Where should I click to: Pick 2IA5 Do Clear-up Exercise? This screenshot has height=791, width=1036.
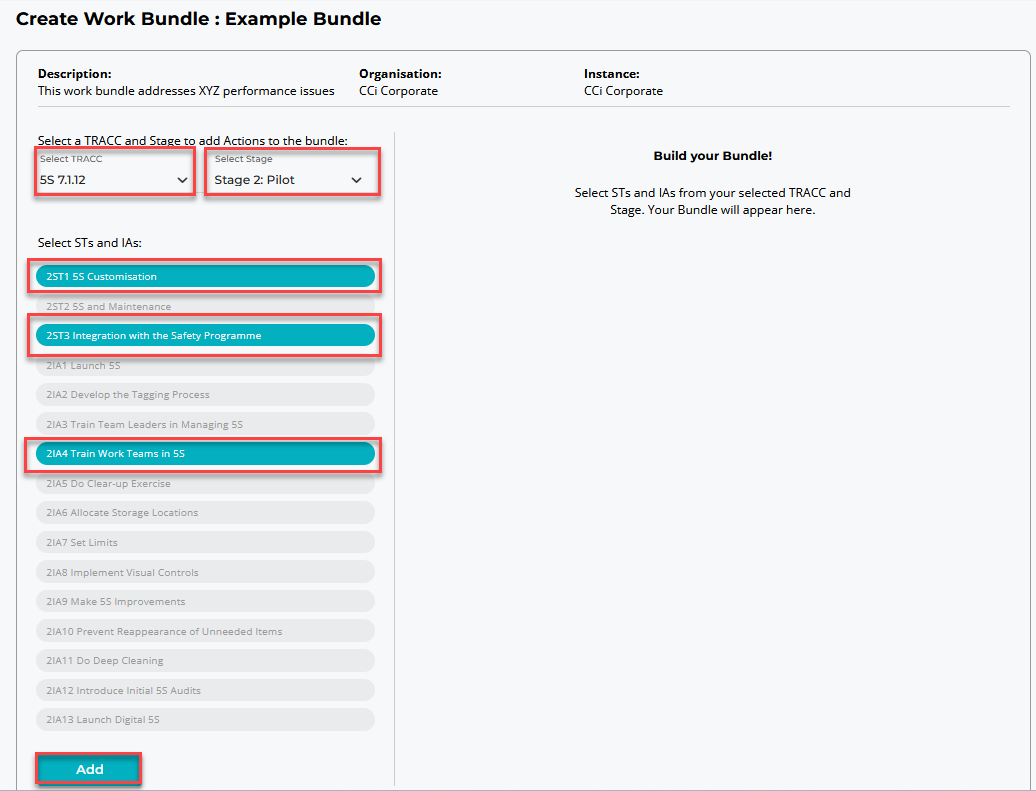(205, 484)
